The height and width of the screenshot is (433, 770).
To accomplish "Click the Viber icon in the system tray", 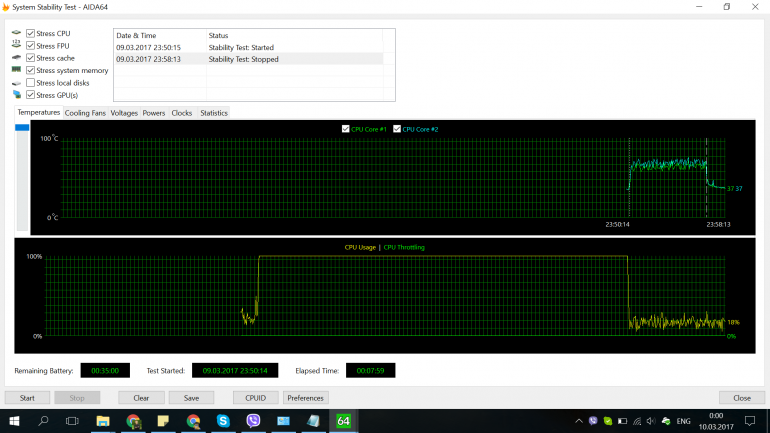I will pyautogui.click(x=593, y=421).
